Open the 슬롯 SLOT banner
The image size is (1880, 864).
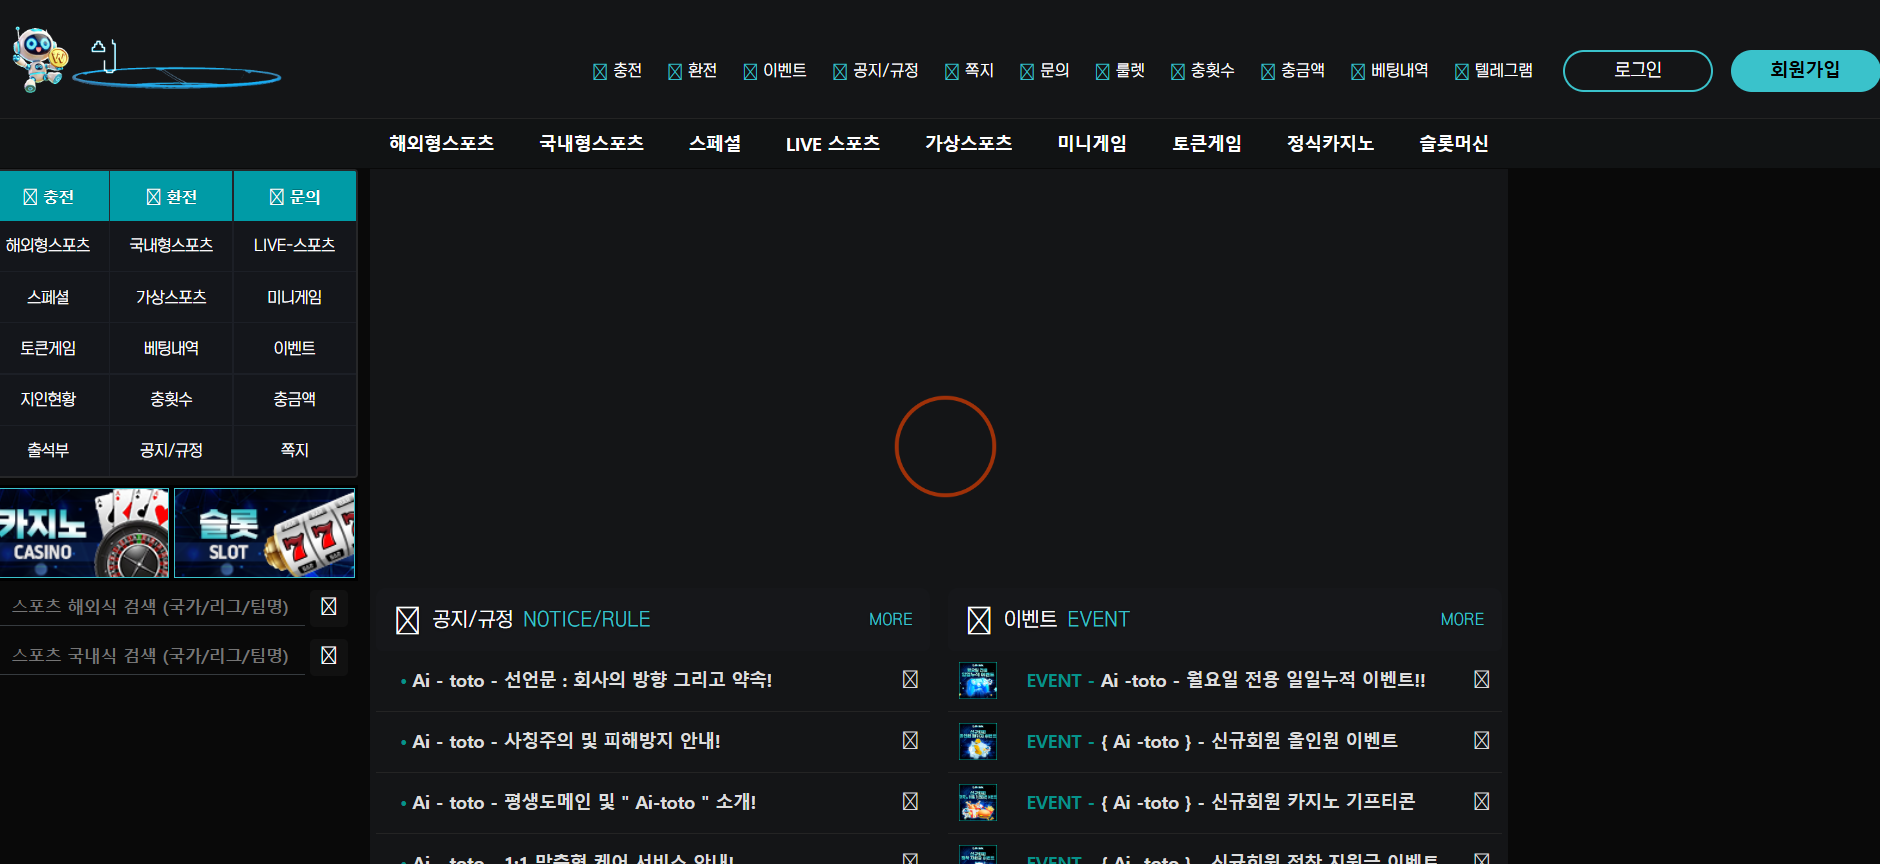click(x=264, y=533)
